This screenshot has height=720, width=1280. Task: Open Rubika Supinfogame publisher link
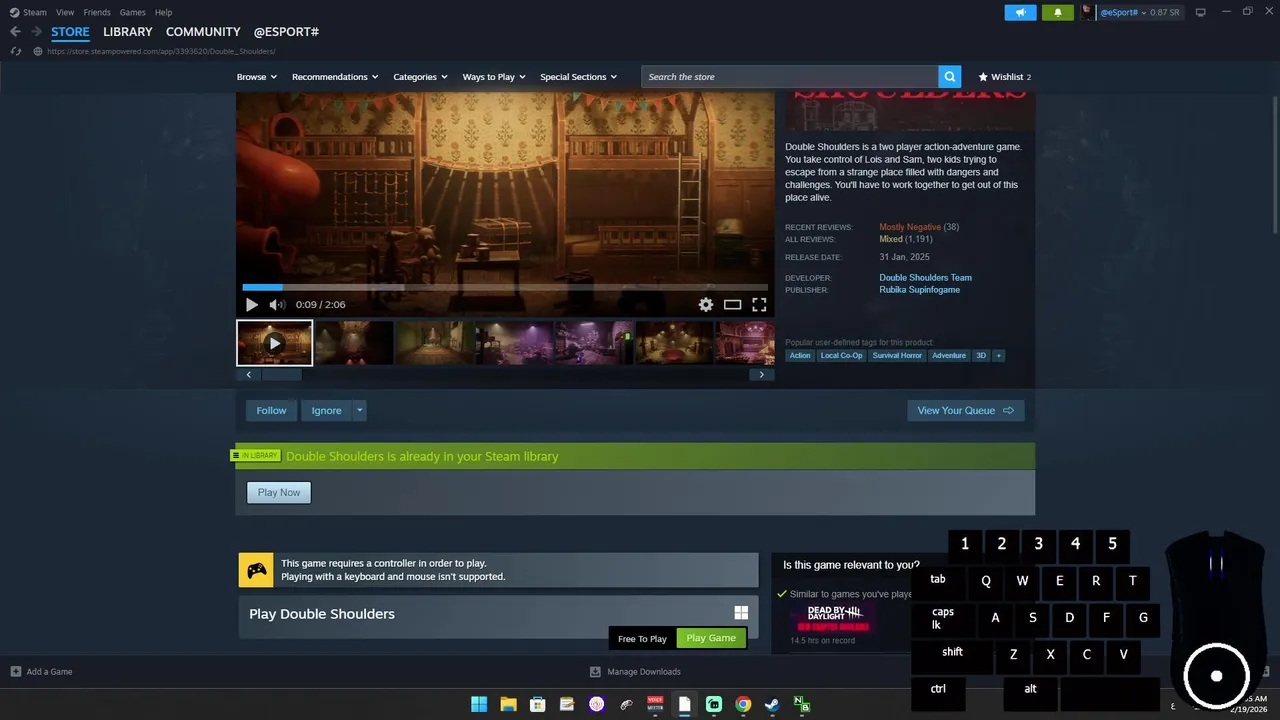coord(919,290)
